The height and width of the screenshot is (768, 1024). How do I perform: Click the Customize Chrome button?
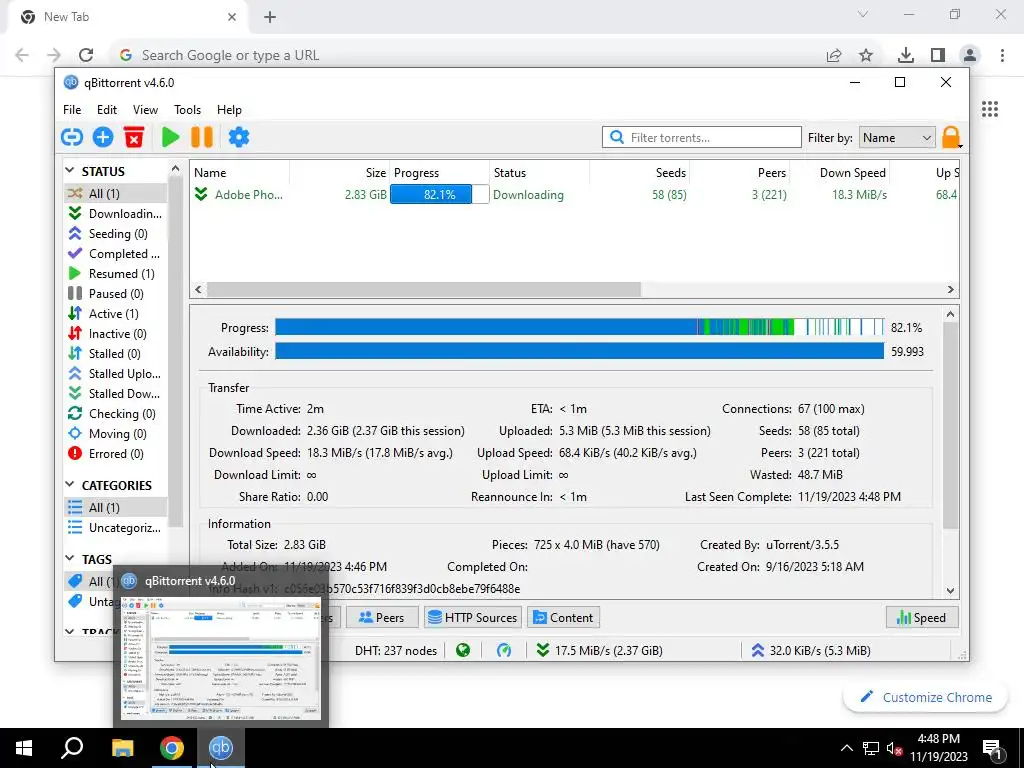pyautogui.click(x=925, y=697)
